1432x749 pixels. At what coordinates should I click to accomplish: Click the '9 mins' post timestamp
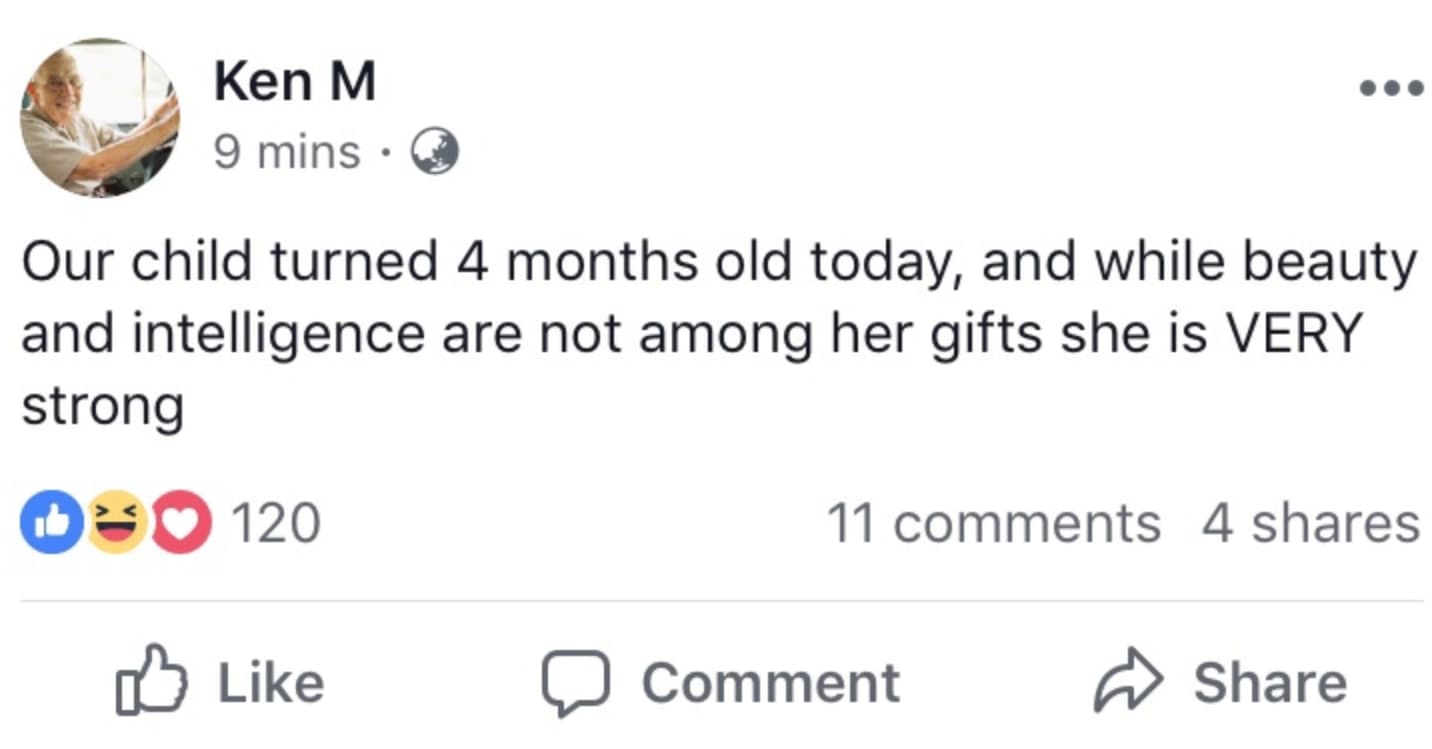(286, 153)
